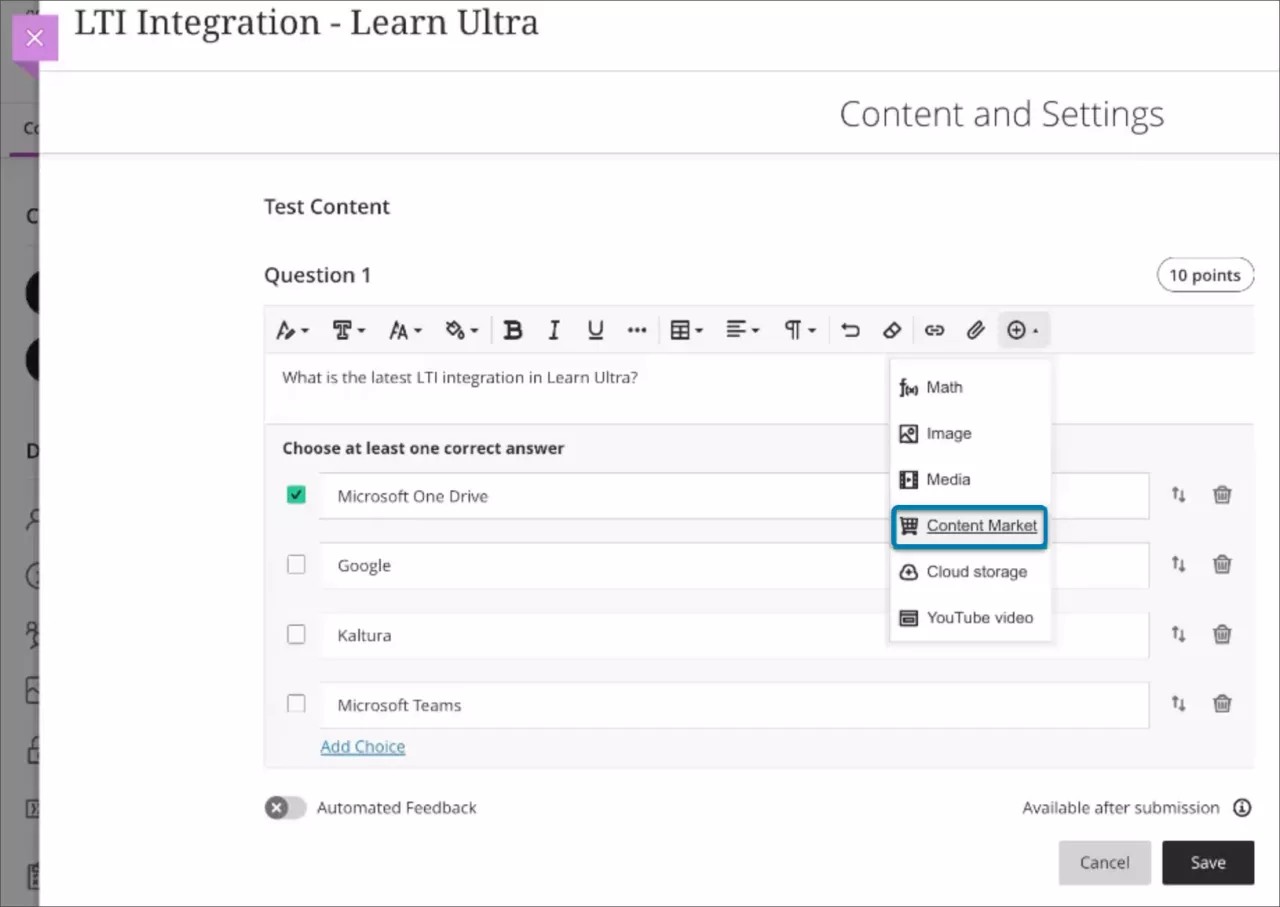The width and height of the screenshot is (1280, 907).
Task: Open the paragraph style dropdown
Action: [800, 329]
